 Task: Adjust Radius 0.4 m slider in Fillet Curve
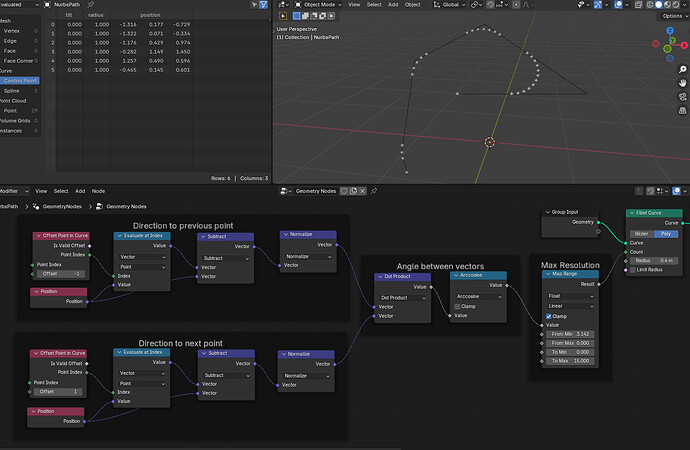[x=653, y=260]
